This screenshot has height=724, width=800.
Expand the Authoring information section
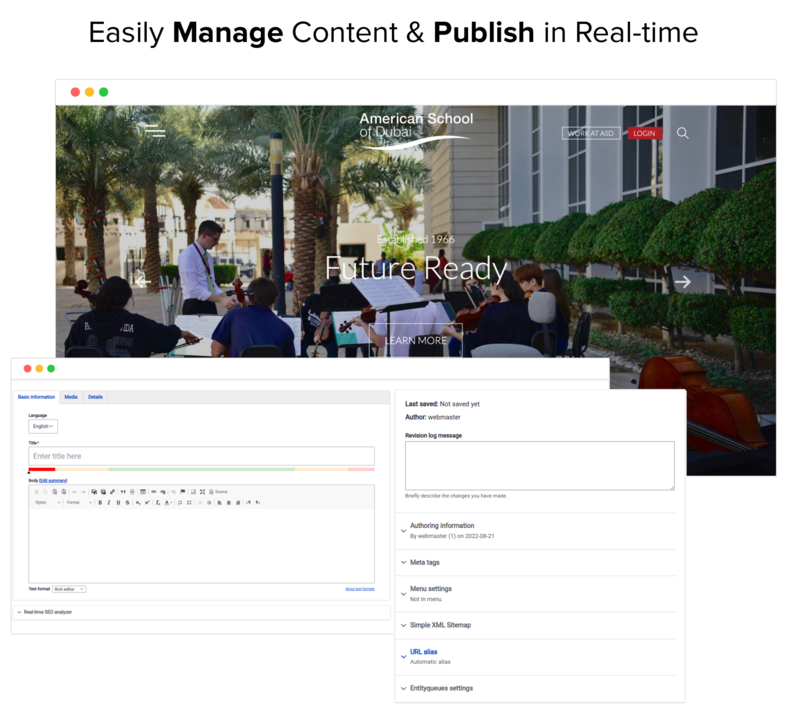(x=442, y=530)
